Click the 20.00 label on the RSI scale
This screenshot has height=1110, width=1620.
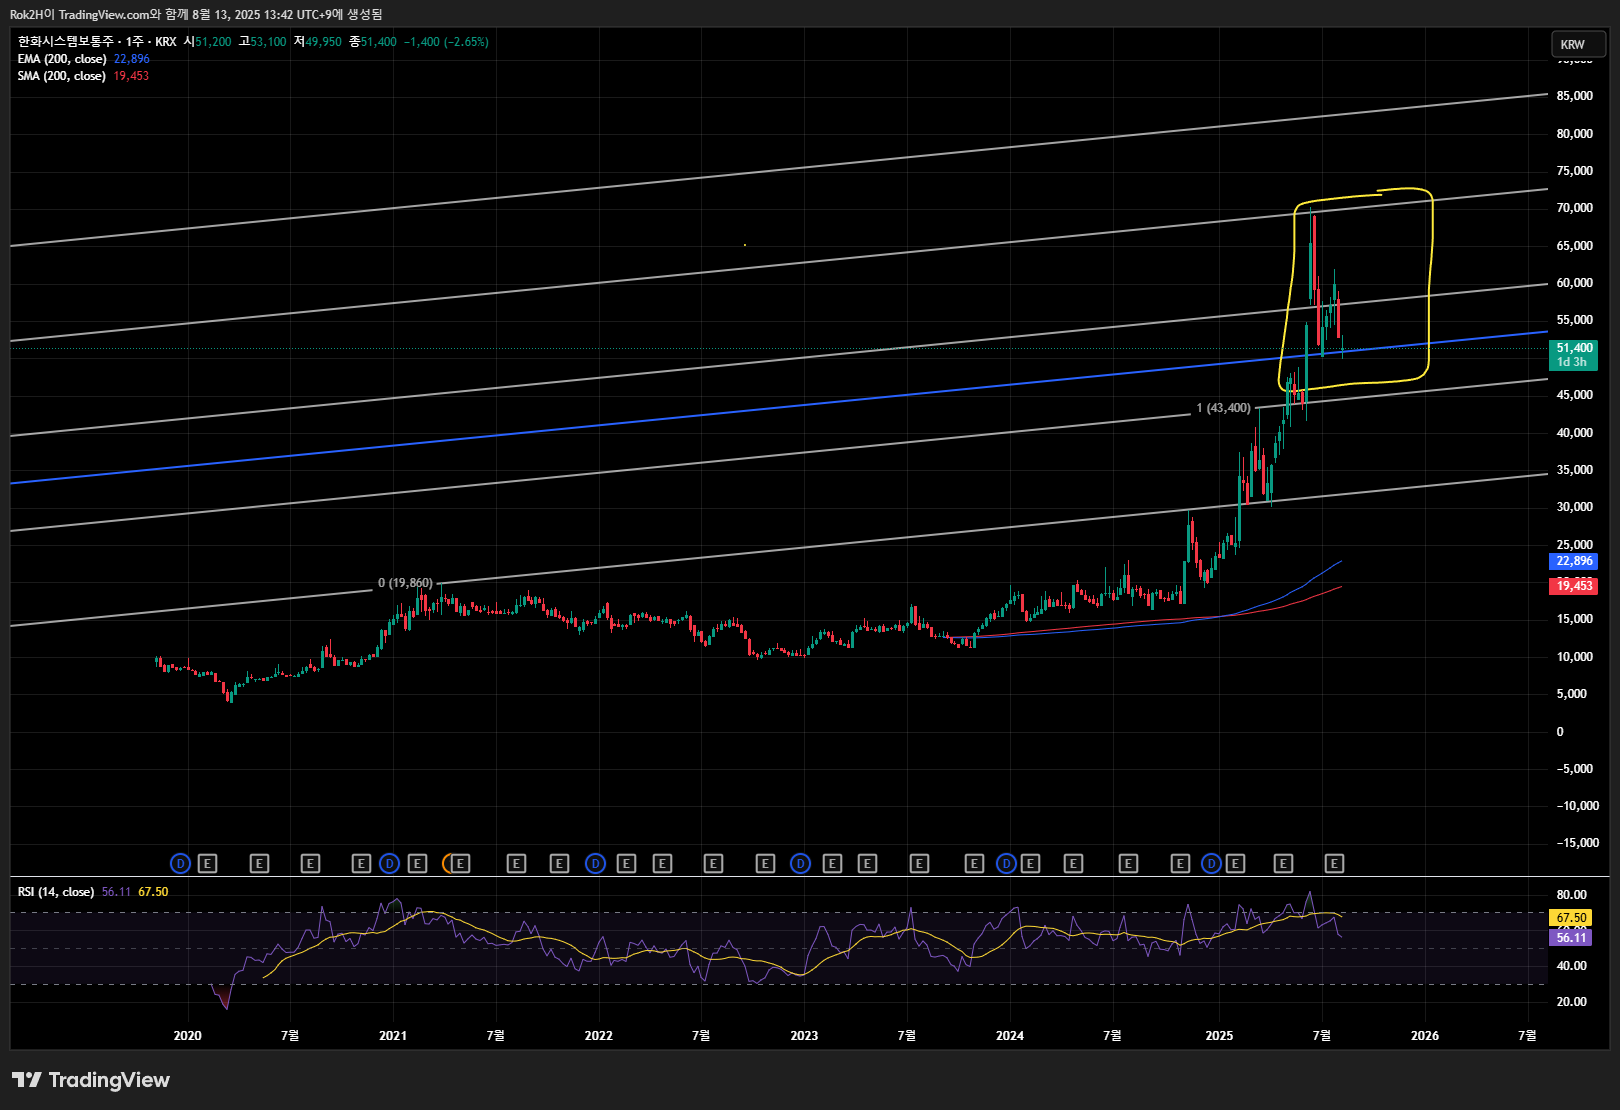(1571, 1002)
